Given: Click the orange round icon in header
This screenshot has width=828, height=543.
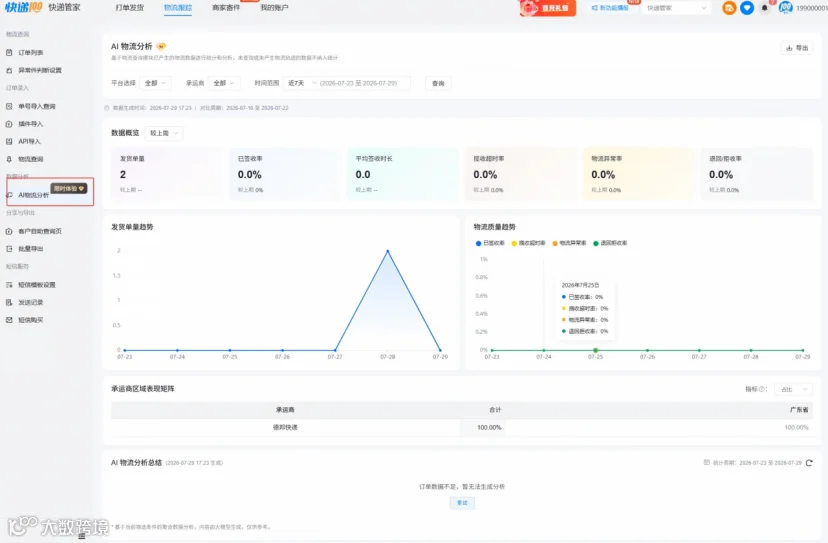Looking at the screenshot, I should [x=729, y=8].
